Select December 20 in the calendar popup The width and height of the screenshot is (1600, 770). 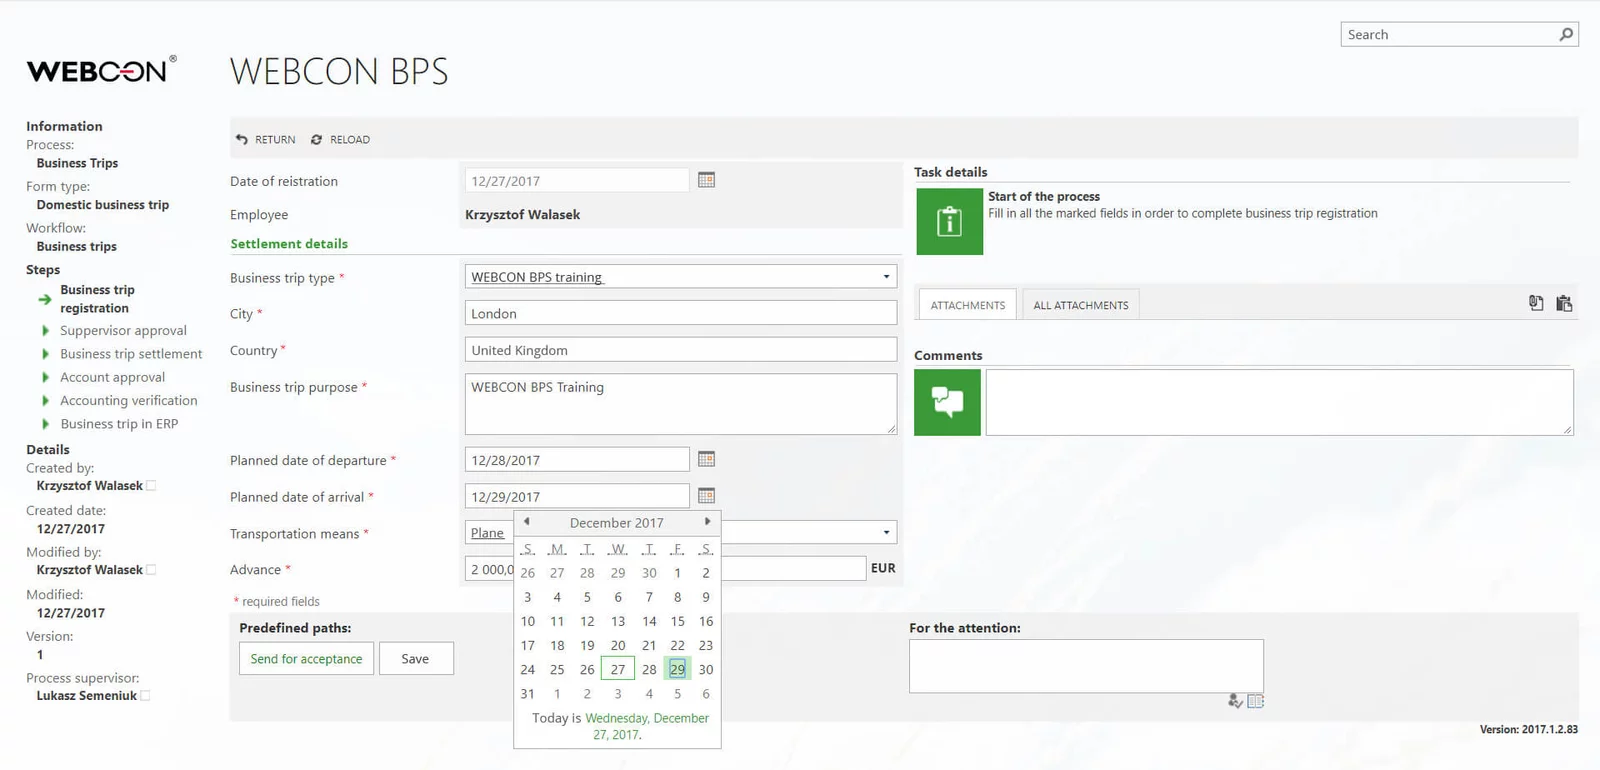pyautogui.click(x=618, y=645)
